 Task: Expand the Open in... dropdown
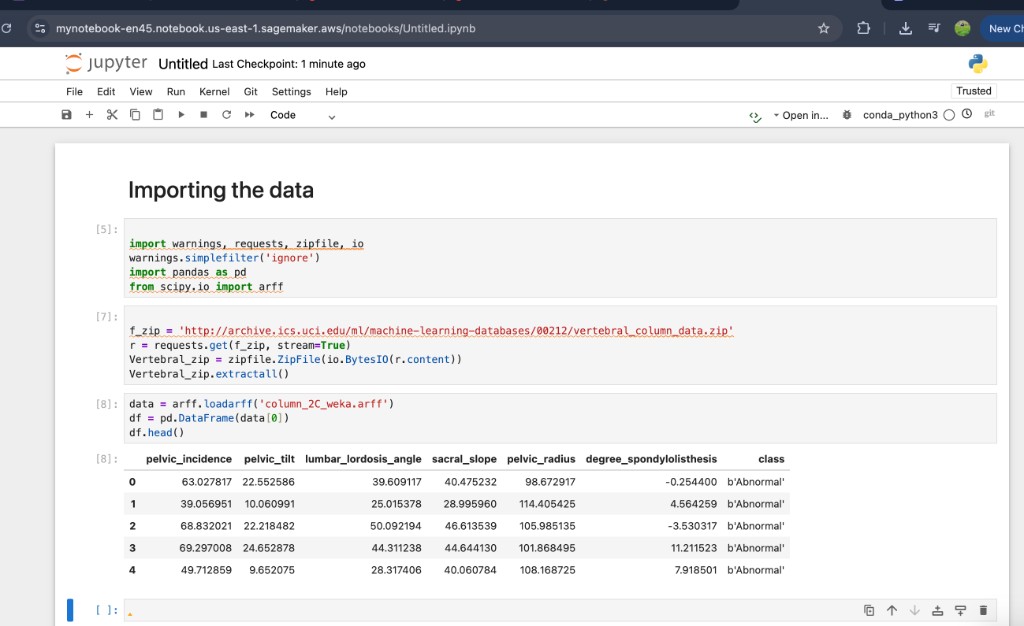[x=801, y=116]
